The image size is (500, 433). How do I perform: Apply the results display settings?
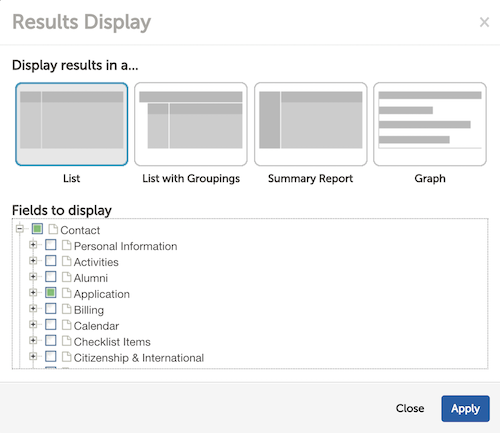click(465, 409)
